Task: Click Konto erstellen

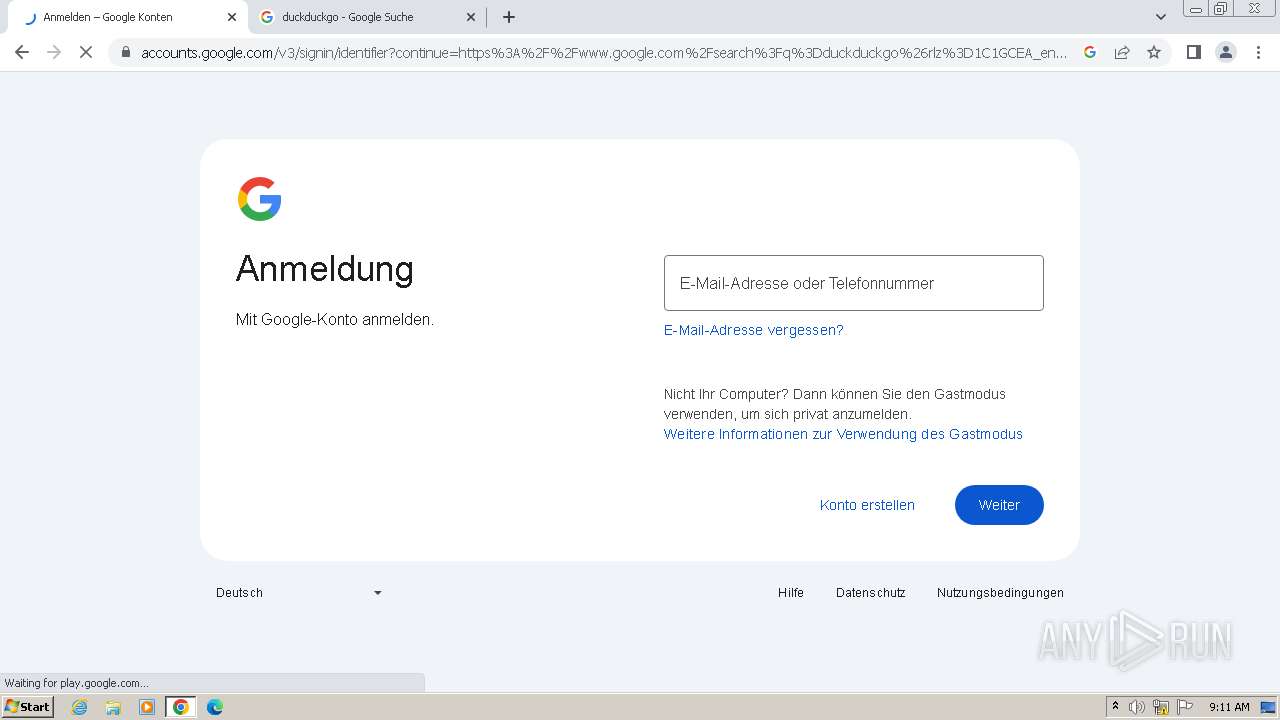Action: [x=867, y=505]
